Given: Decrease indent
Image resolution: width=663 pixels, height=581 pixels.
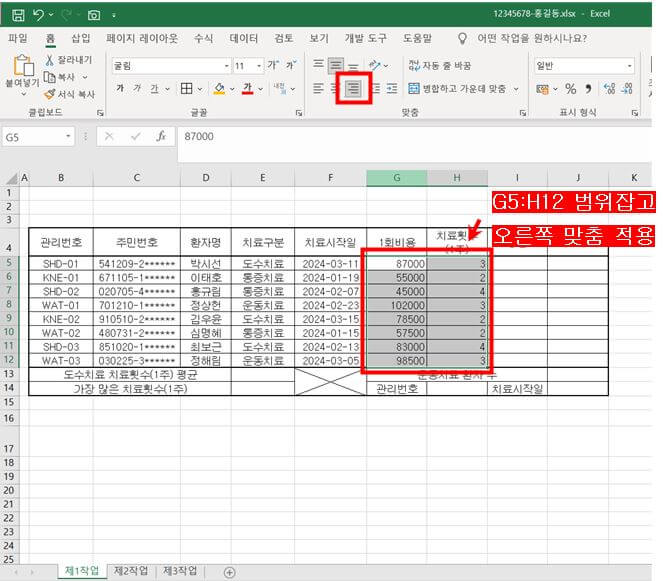Looking at the screenshot, I should coord(375,88).
